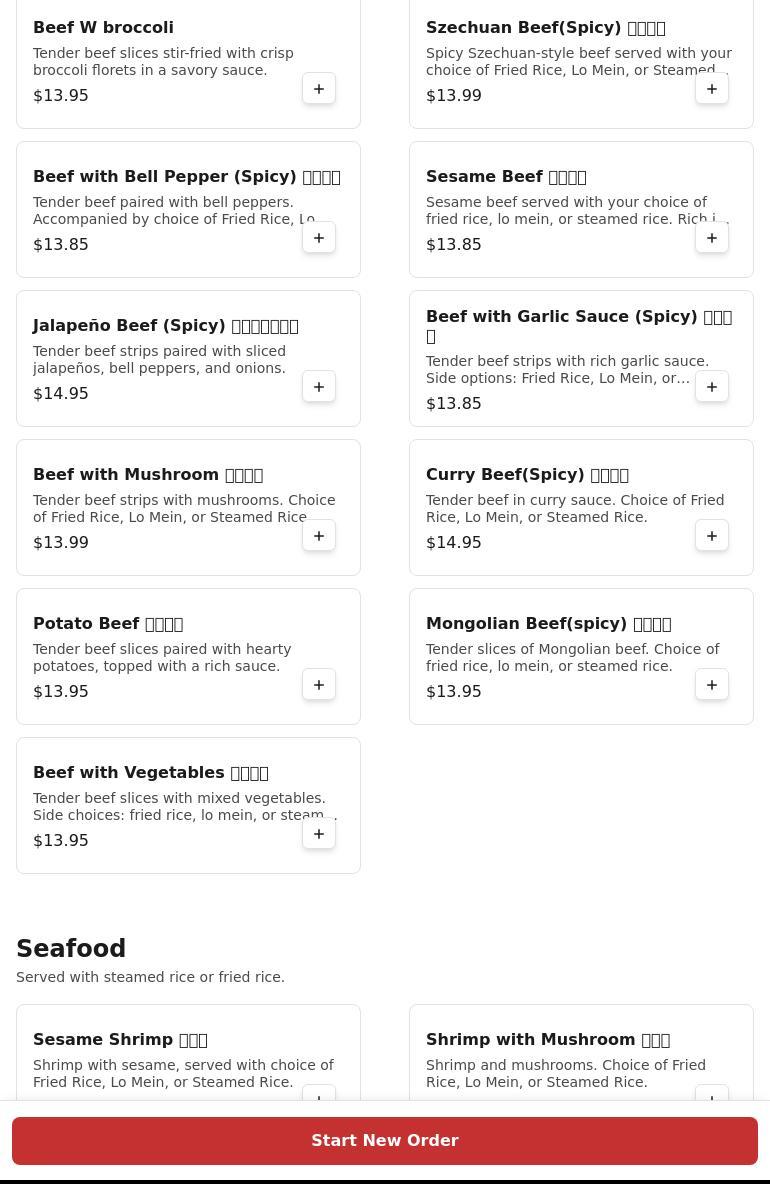The width and height of the screenshot is (770, 1184).
Task: Add Beef W broccoli to order
Action: tap(319, 88)
